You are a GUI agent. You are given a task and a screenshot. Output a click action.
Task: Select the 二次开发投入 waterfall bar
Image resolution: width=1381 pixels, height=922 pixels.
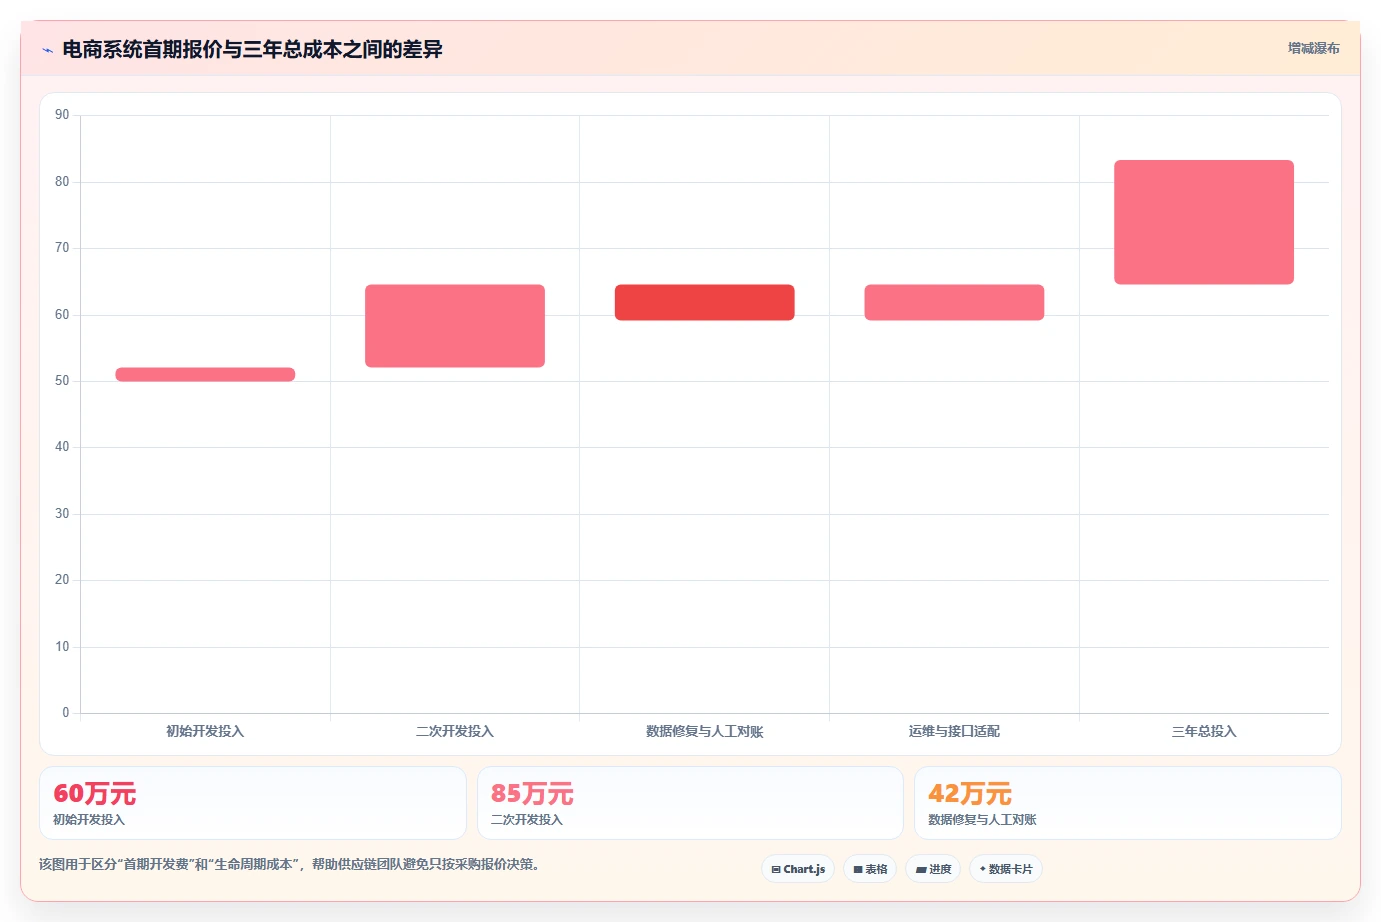(455, 326)
